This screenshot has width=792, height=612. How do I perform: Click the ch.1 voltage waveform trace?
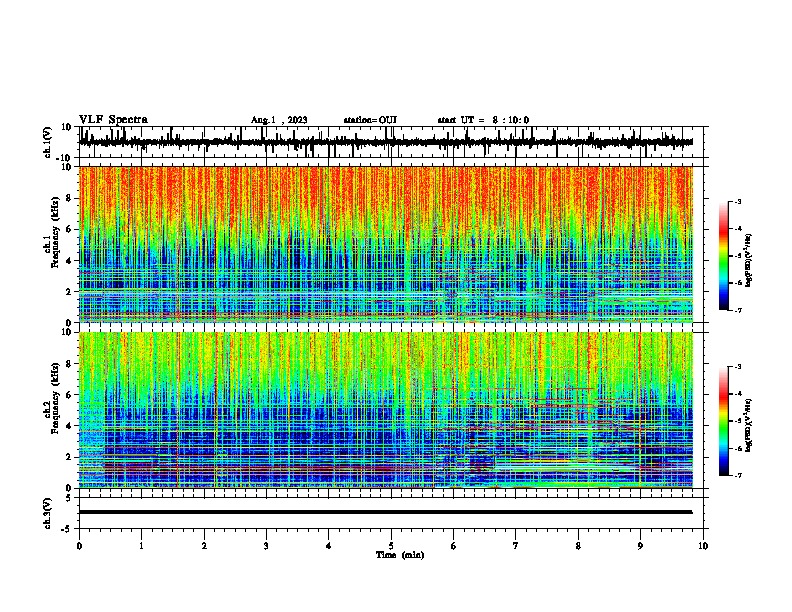[x=386, y=142]
